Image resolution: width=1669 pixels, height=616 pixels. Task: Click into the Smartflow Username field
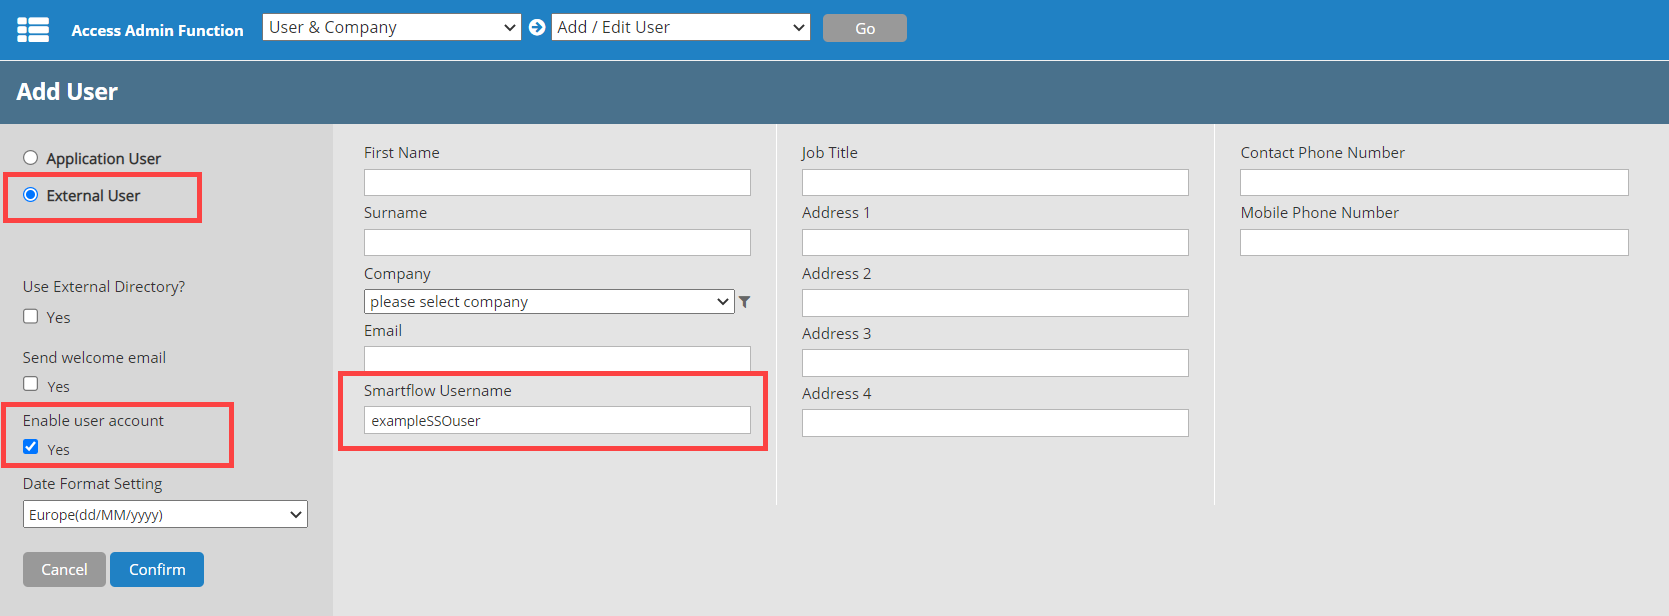(557, 420)
